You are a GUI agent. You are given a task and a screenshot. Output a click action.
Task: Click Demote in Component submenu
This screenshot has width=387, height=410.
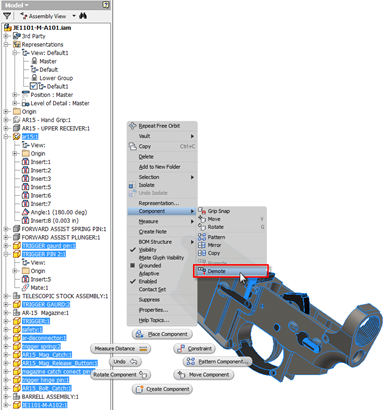click(231, 271)
